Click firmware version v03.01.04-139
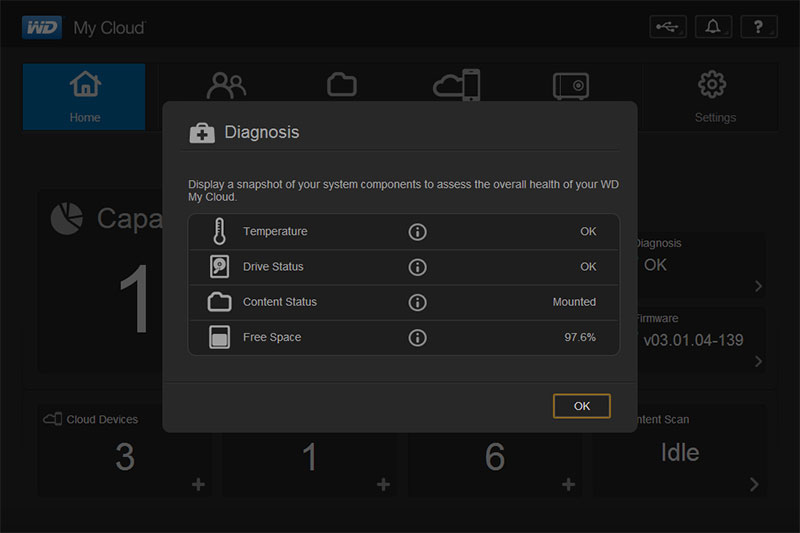Image resolution: width=800 pixels, height=533 pixels. [693, 340]
